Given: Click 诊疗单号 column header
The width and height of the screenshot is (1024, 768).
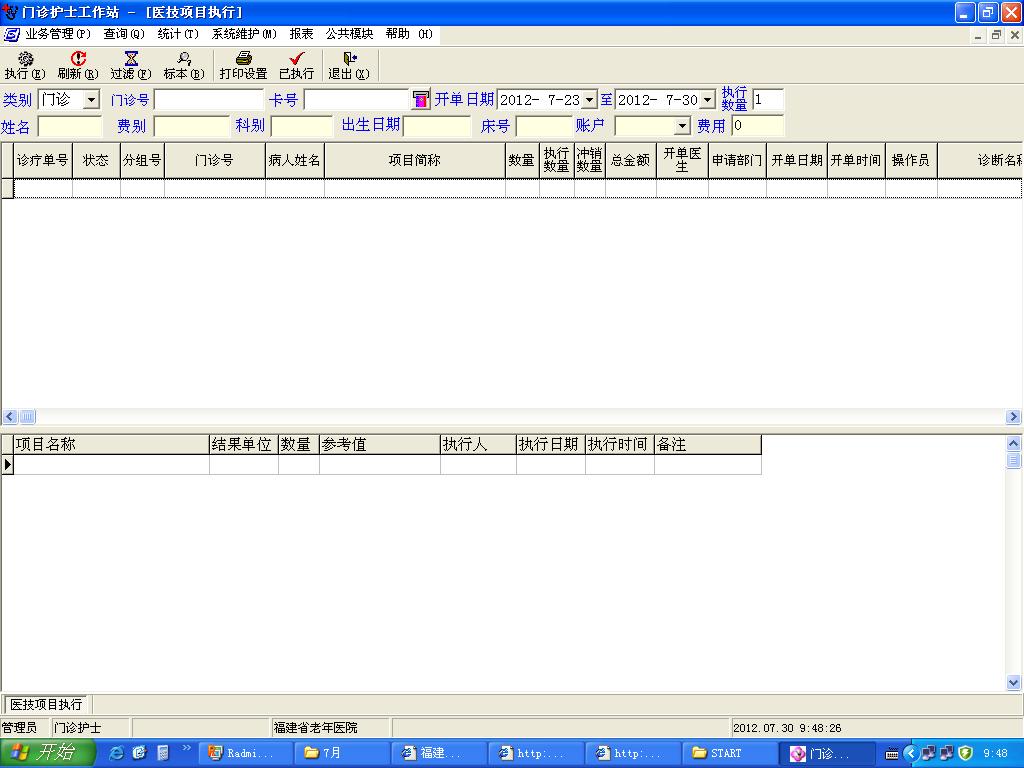Looking at the screenshot, I should 42,160.
